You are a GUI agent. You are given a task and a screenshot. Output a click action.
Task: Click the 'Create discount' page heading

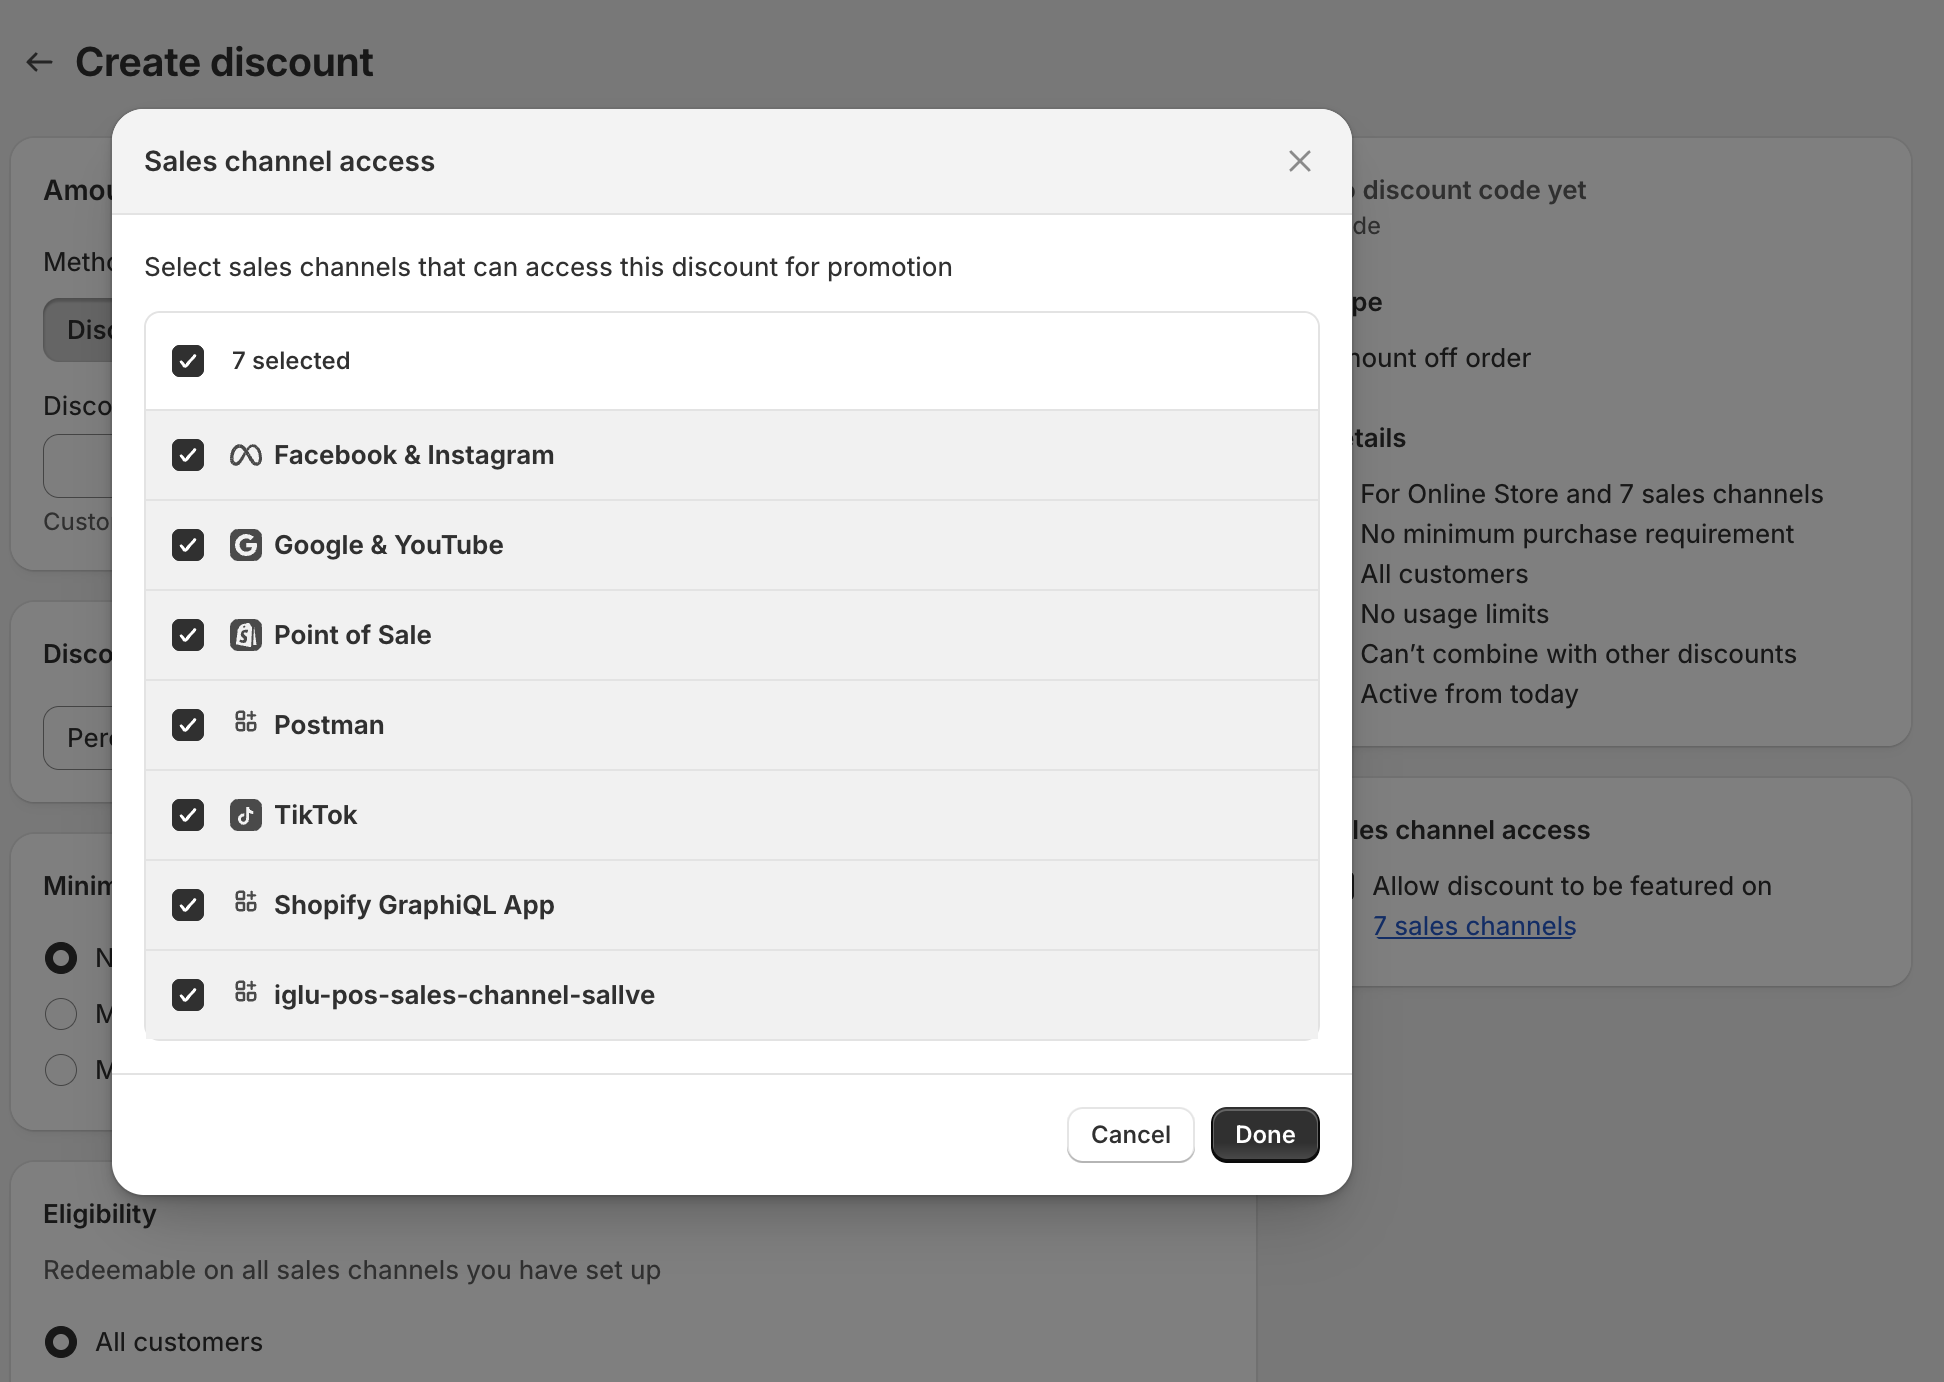224,62
